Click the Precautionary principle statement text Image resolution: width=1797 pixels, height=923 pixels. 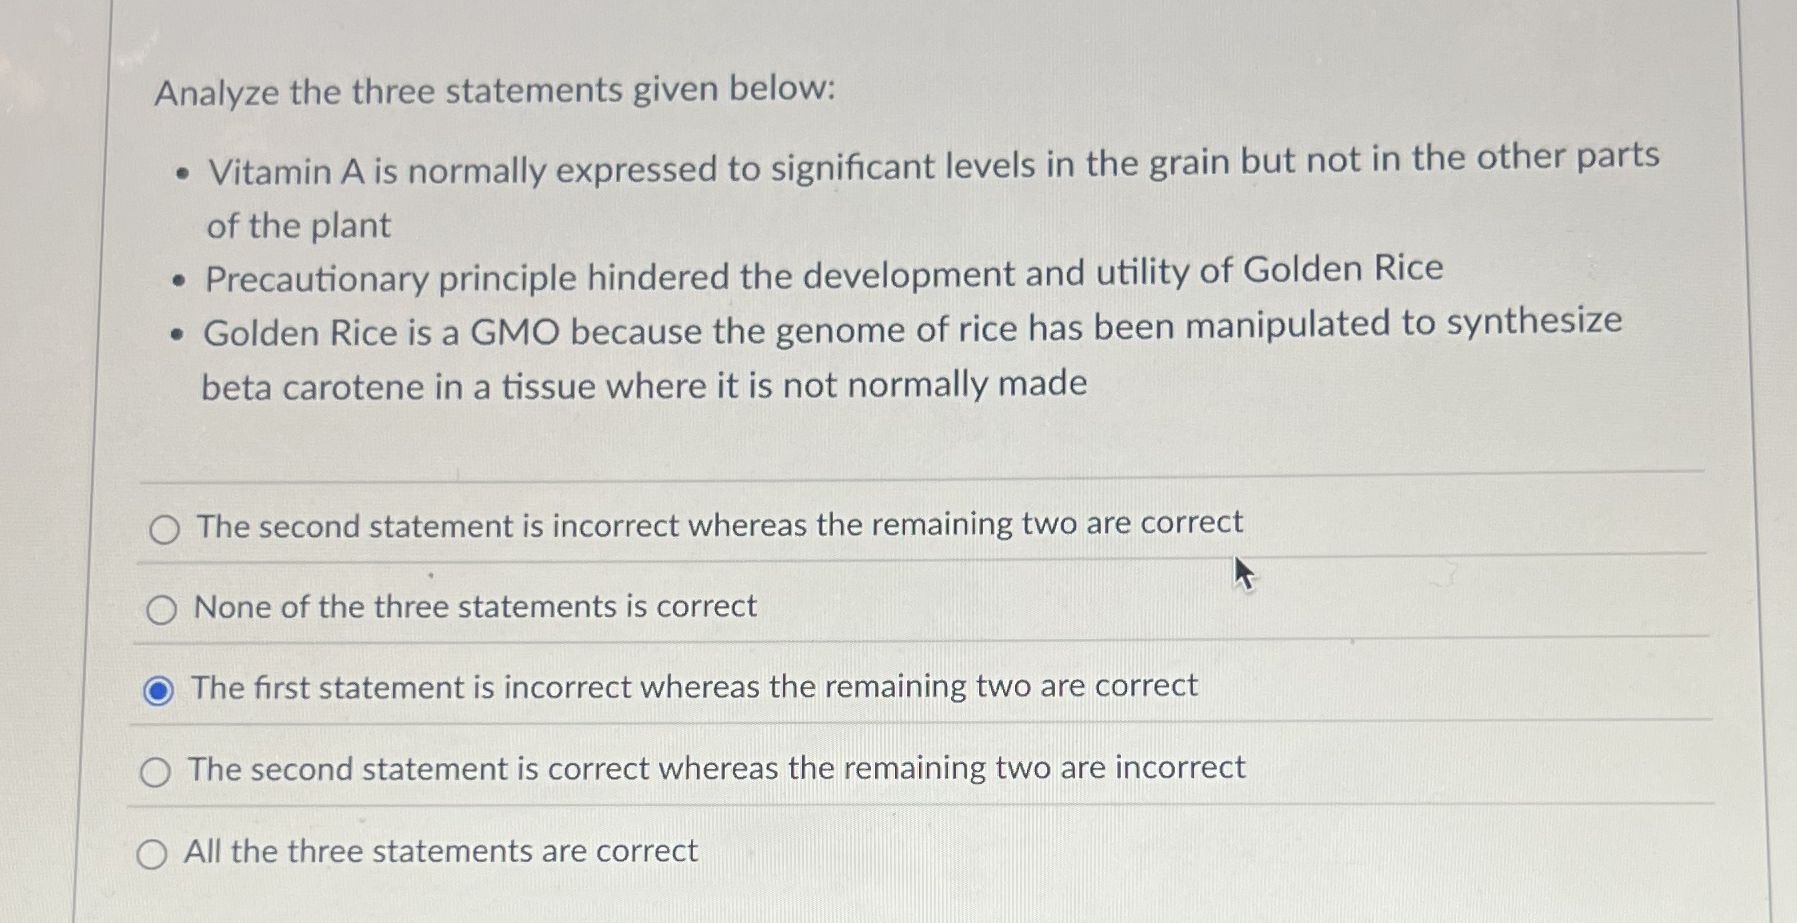pos(822,276)
